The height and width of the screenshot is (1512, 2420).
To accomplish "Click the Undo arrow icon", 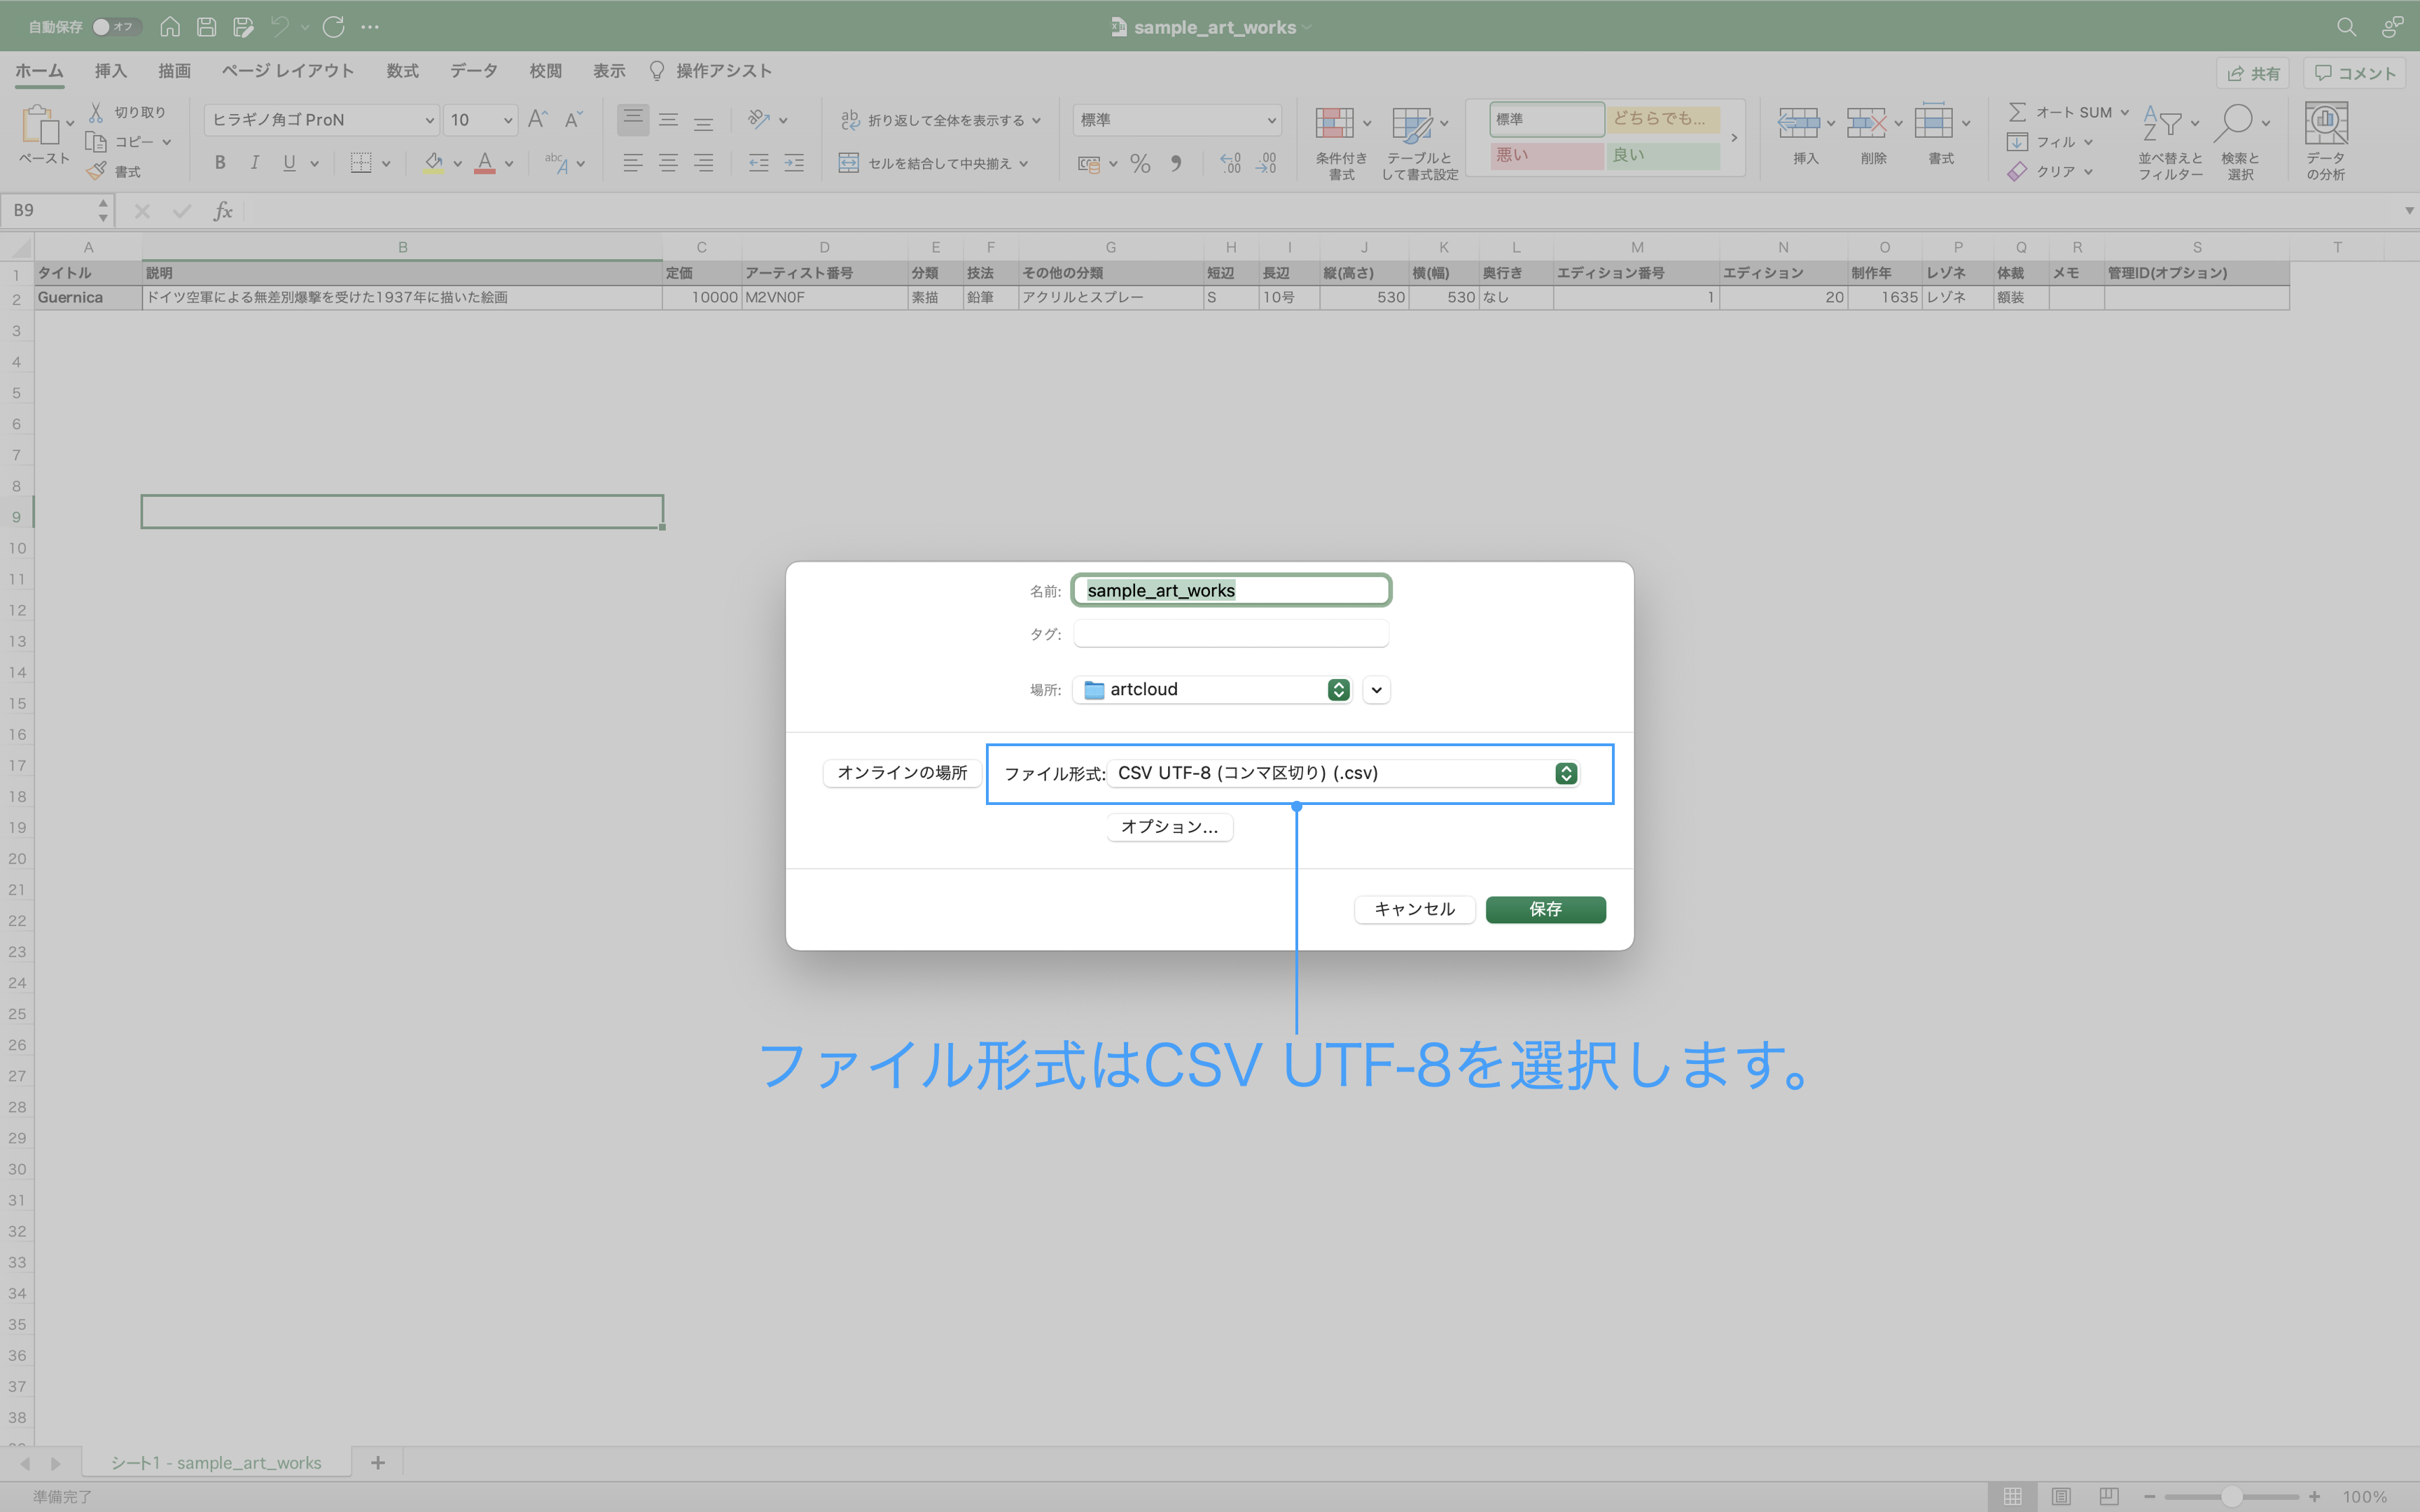I will click(279, 27).
